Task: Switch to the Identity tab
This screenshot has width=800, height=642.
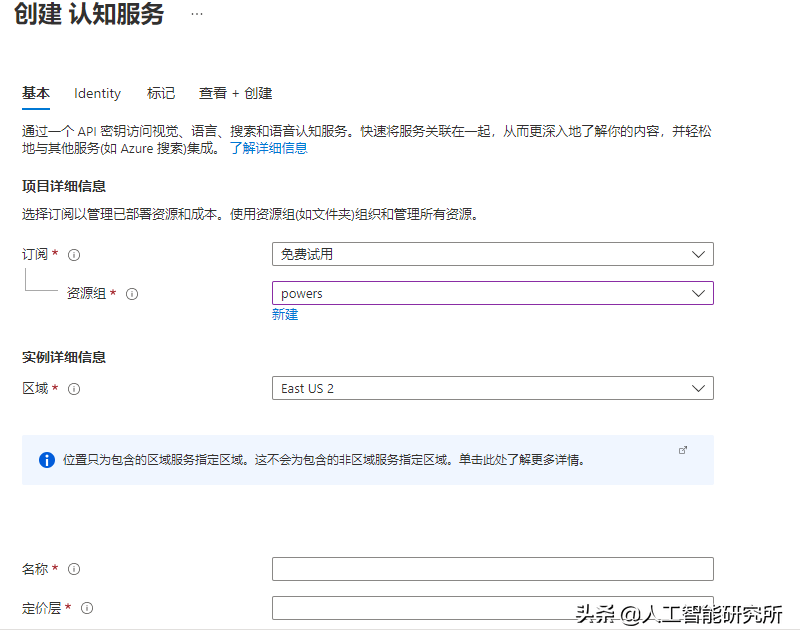Action: (97, 93)
